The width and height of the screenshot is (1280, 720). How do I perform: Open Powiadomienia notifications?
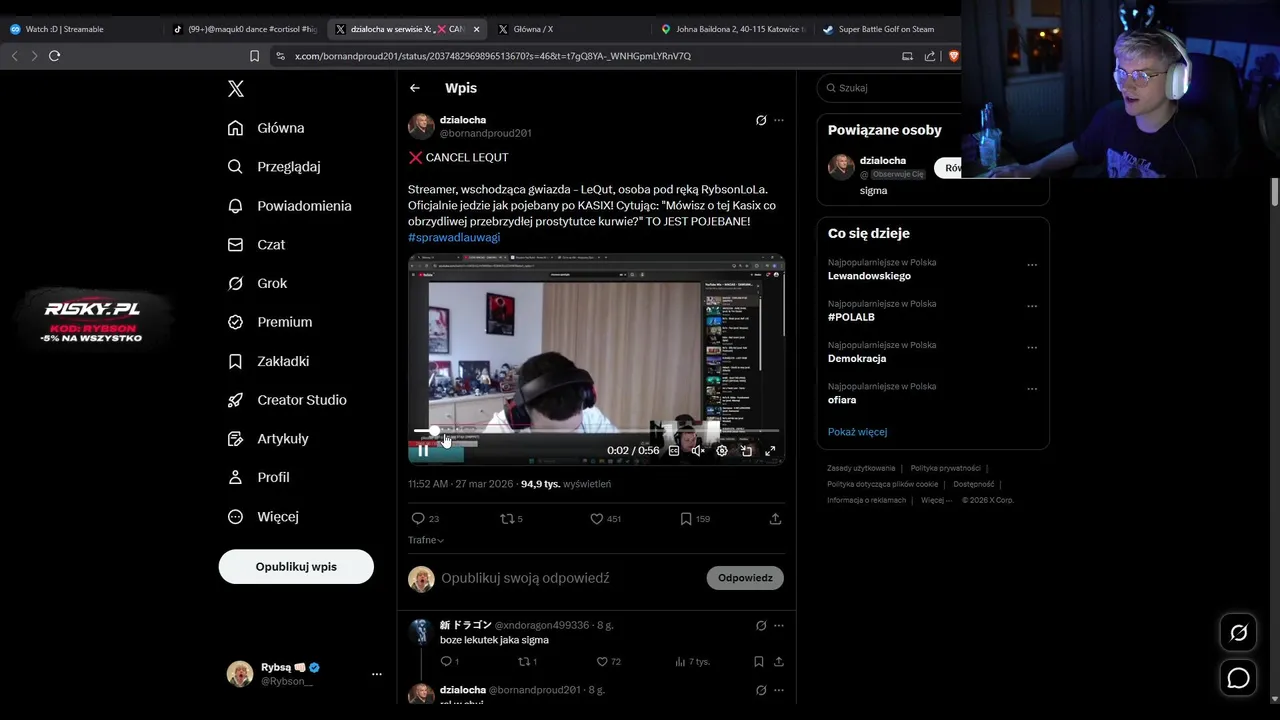pyautogui.click(x=290, y=206)
